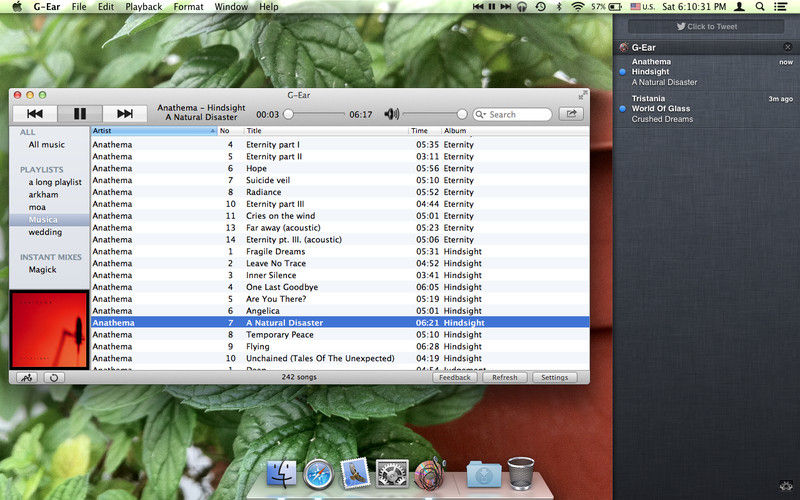Open the wedding playlist
800x500 pixels.
(45, 232)
